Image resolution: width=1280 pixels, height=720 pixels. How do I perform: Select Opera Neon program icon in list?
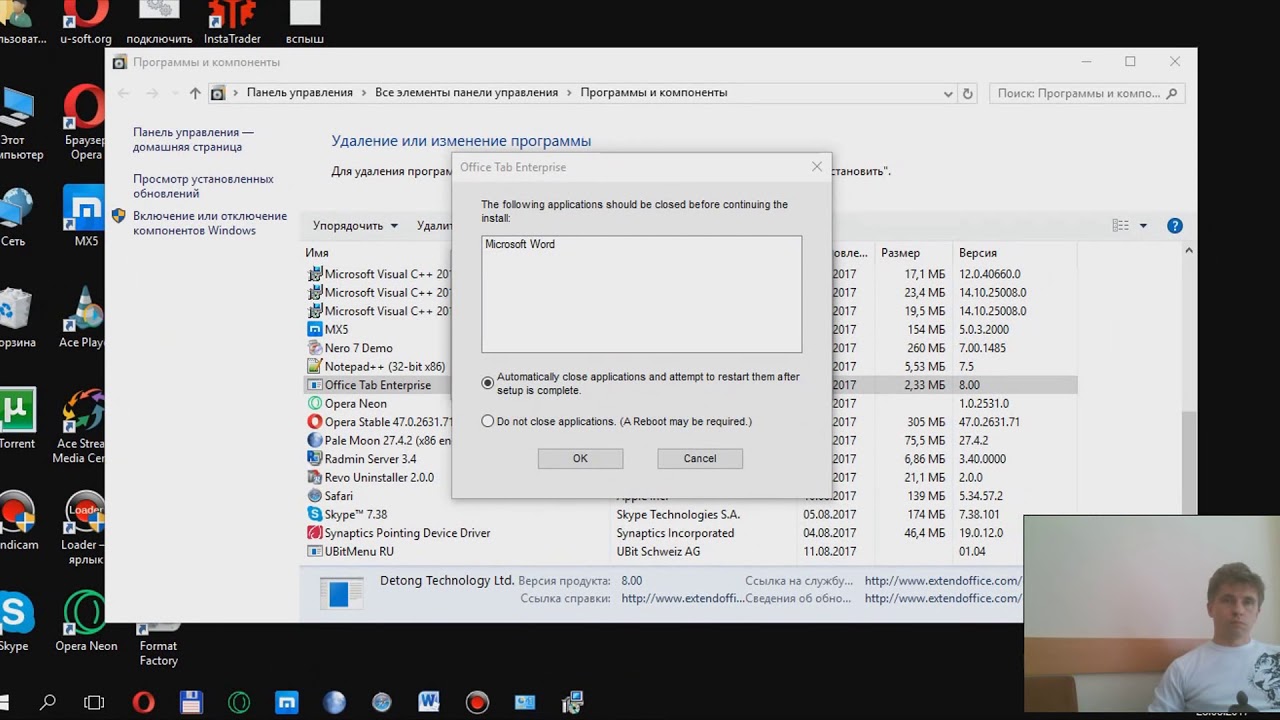[x=315, y=403]
